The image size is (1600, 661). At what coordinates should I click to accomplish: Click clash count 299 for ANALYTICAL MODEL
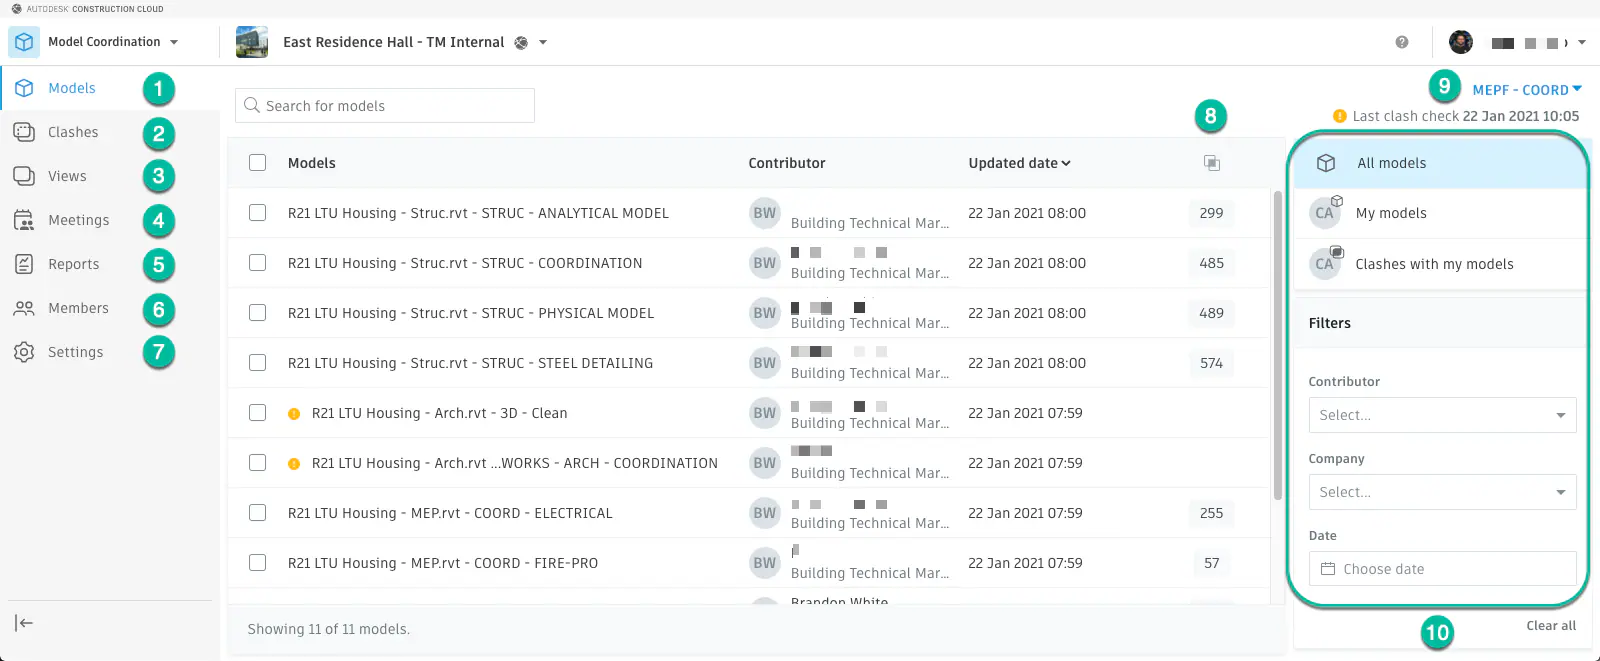coord(1211,213)
